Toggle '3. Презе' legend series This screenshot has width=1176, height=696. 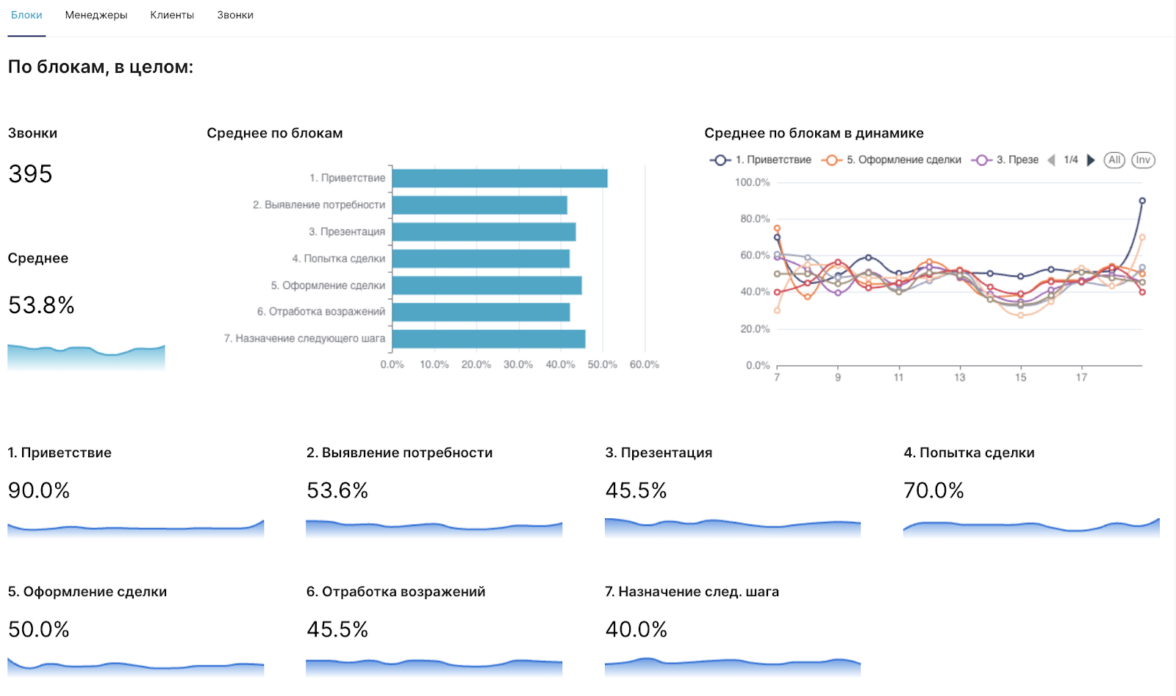(x=1006, y=160)
